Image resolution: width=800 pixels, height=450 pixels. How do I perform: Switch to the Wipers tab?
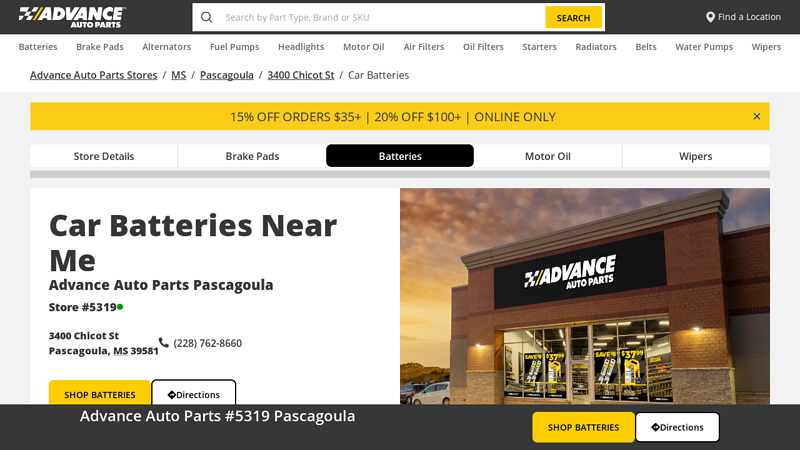coord(695,156)
